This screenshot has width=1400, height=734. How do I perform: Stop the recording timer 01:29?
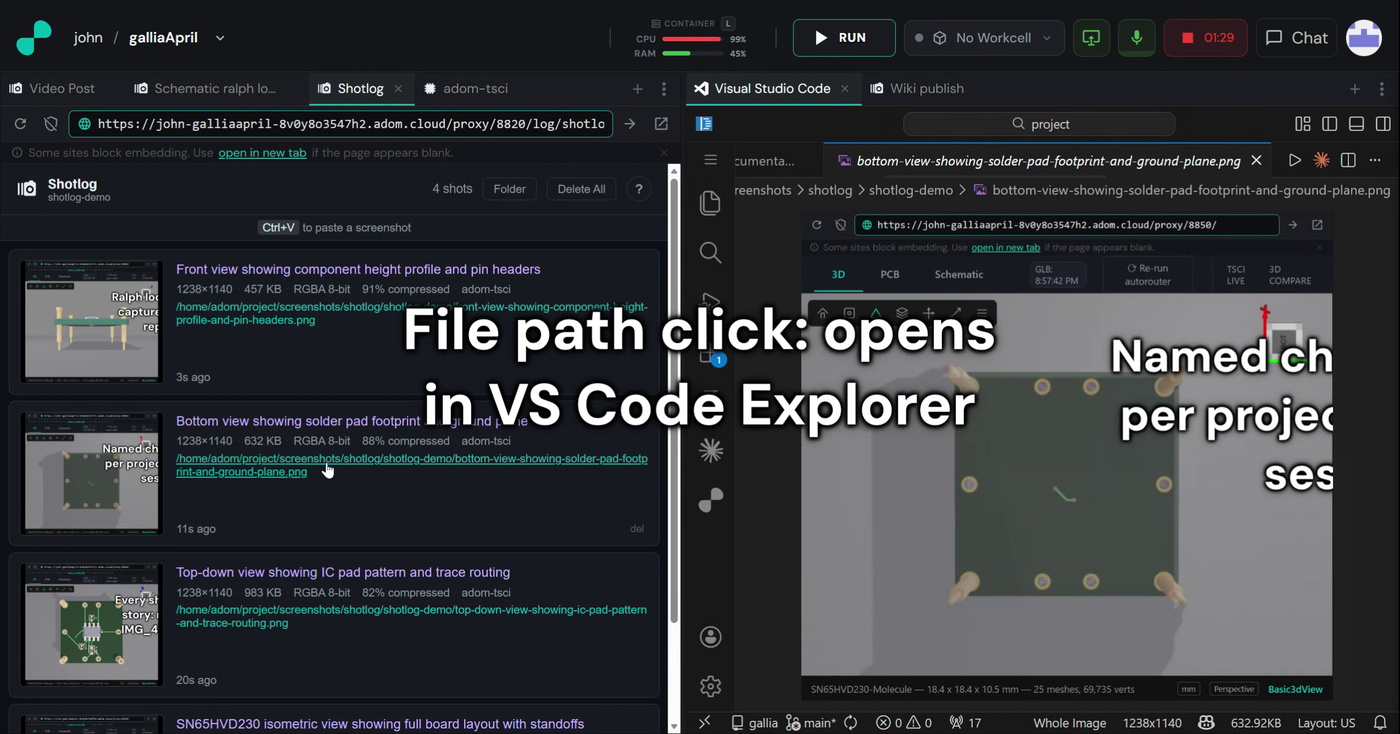1206,37
